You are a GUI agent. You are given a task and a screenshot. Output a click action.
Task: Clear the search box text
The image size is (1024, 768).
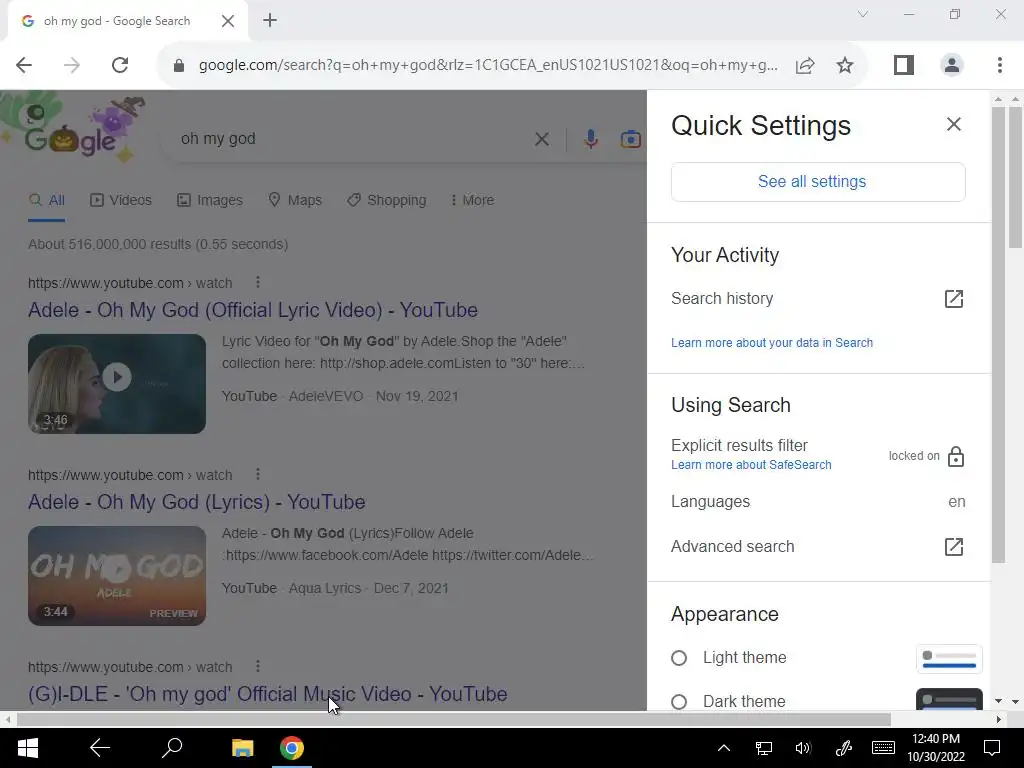coord(541,139)
